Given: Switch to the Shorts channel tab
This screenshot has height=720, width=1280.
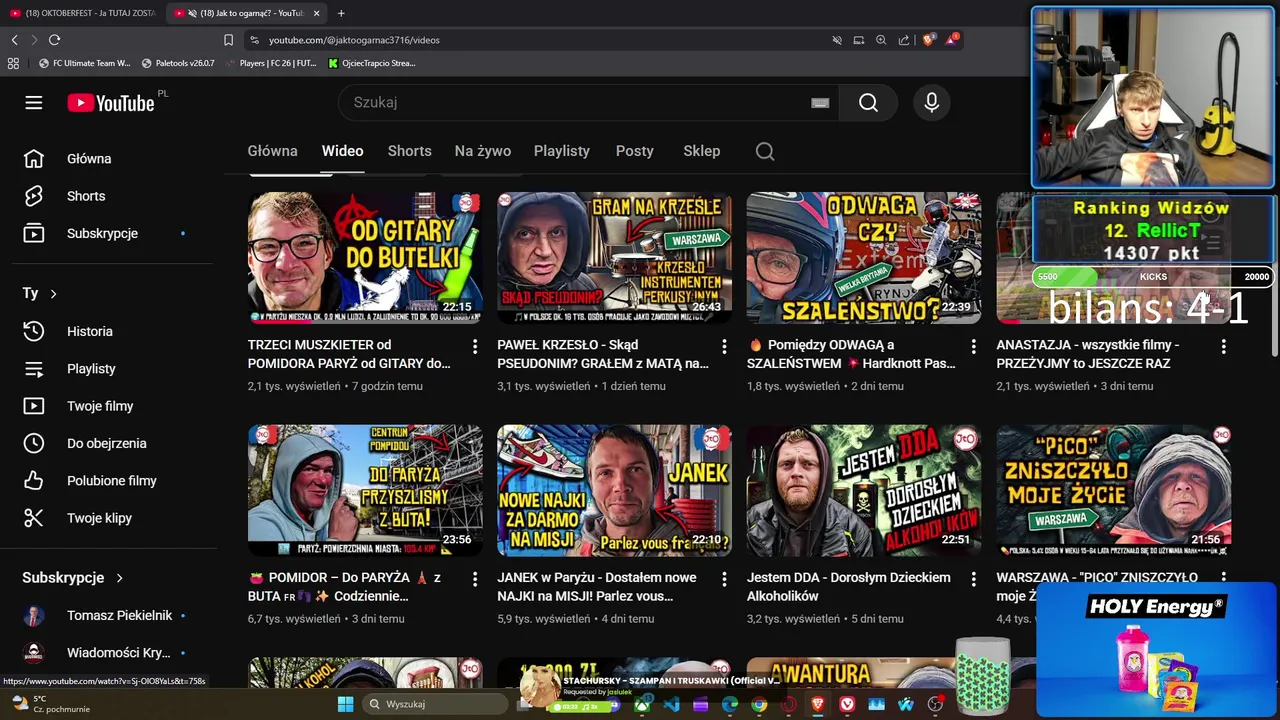Looking at the screenshot, I should [409, 151].
